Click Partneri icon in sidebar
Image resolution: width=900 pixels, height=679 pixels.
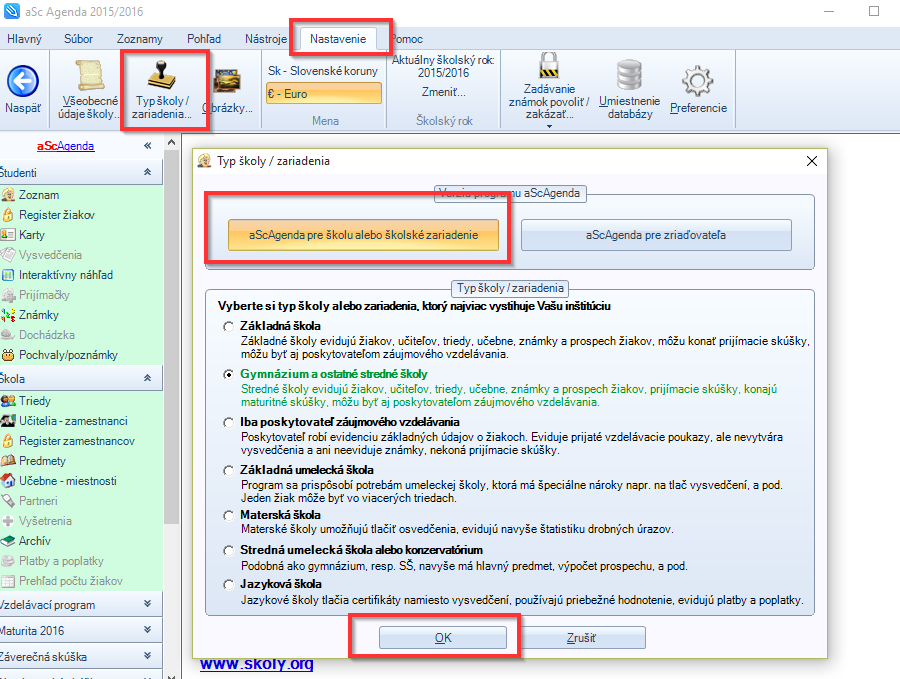coord(8,500)
